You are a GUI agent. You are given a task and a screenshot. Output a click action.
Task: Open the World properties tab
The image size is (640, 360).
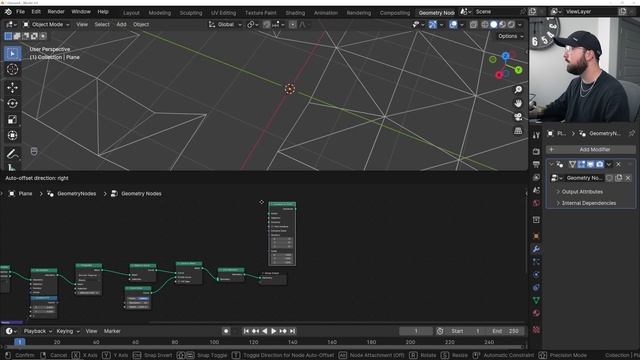point(536,203)
